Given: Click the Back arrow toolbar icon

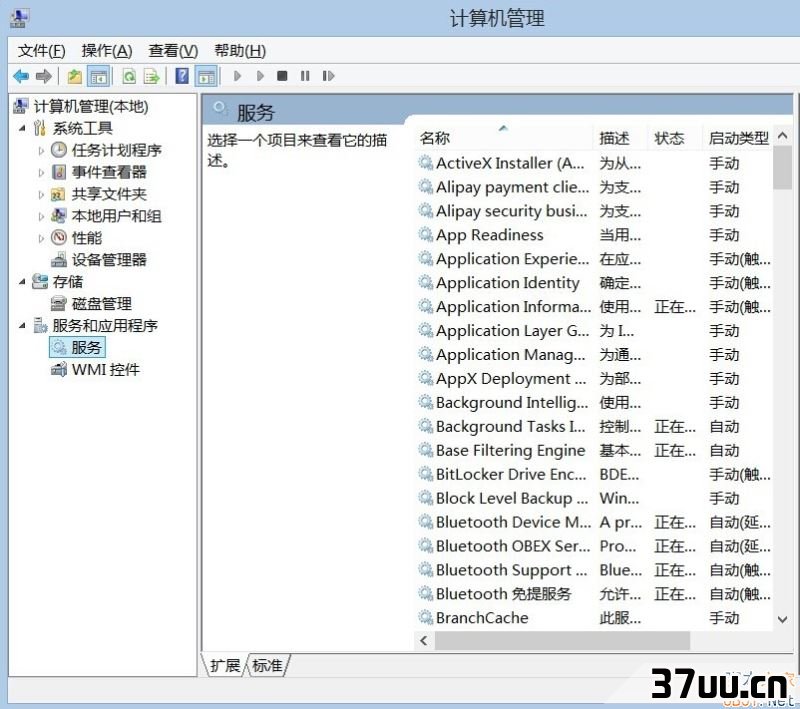Looking at the screenshot, I should tap(21, 77).
